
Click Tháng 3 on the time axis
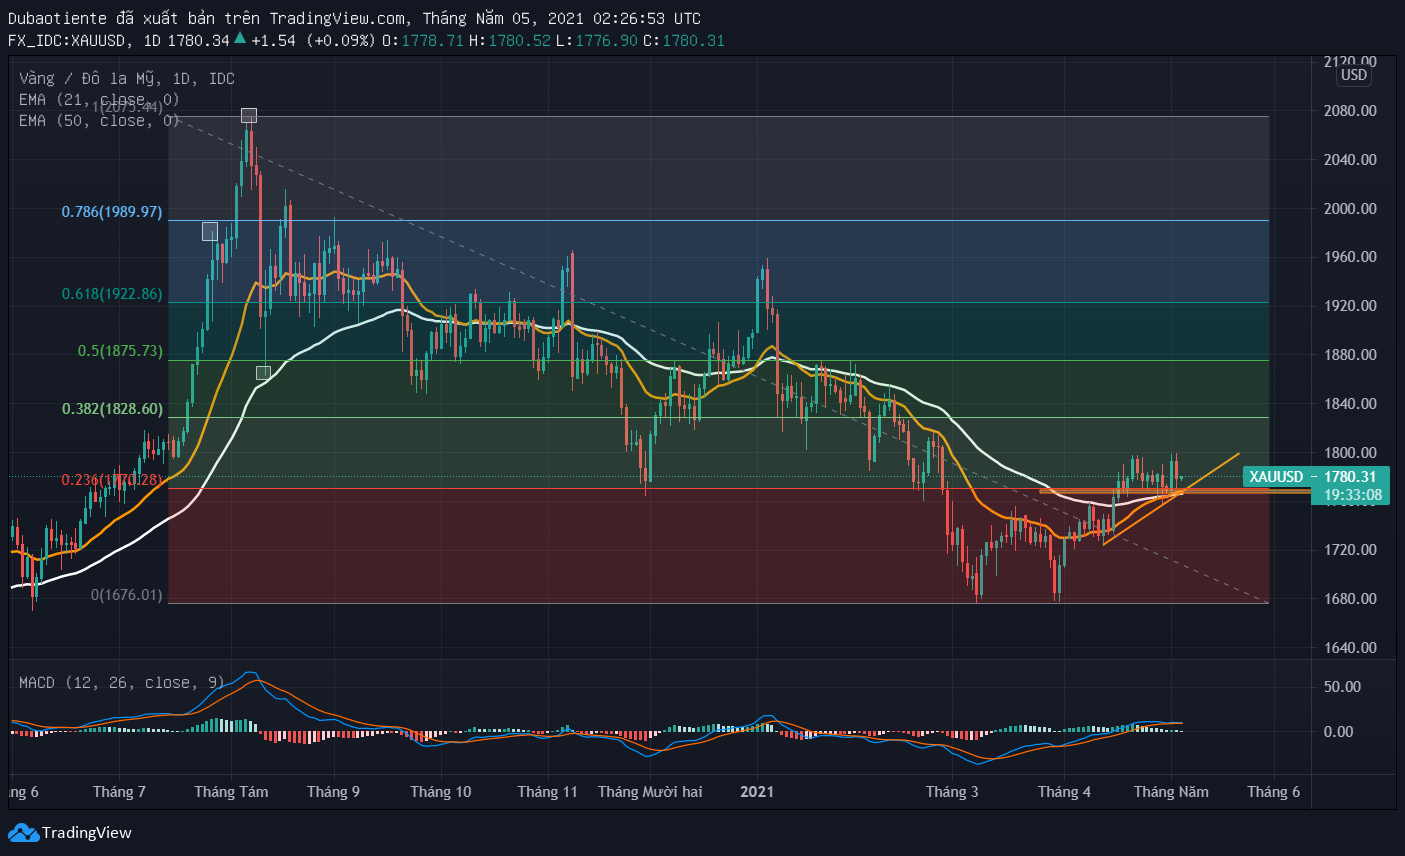pos(952,791)
